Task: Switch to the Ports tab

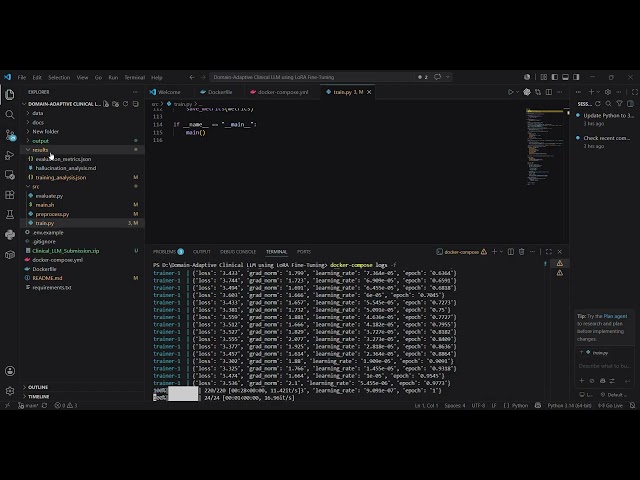Action: click(304, 252)
